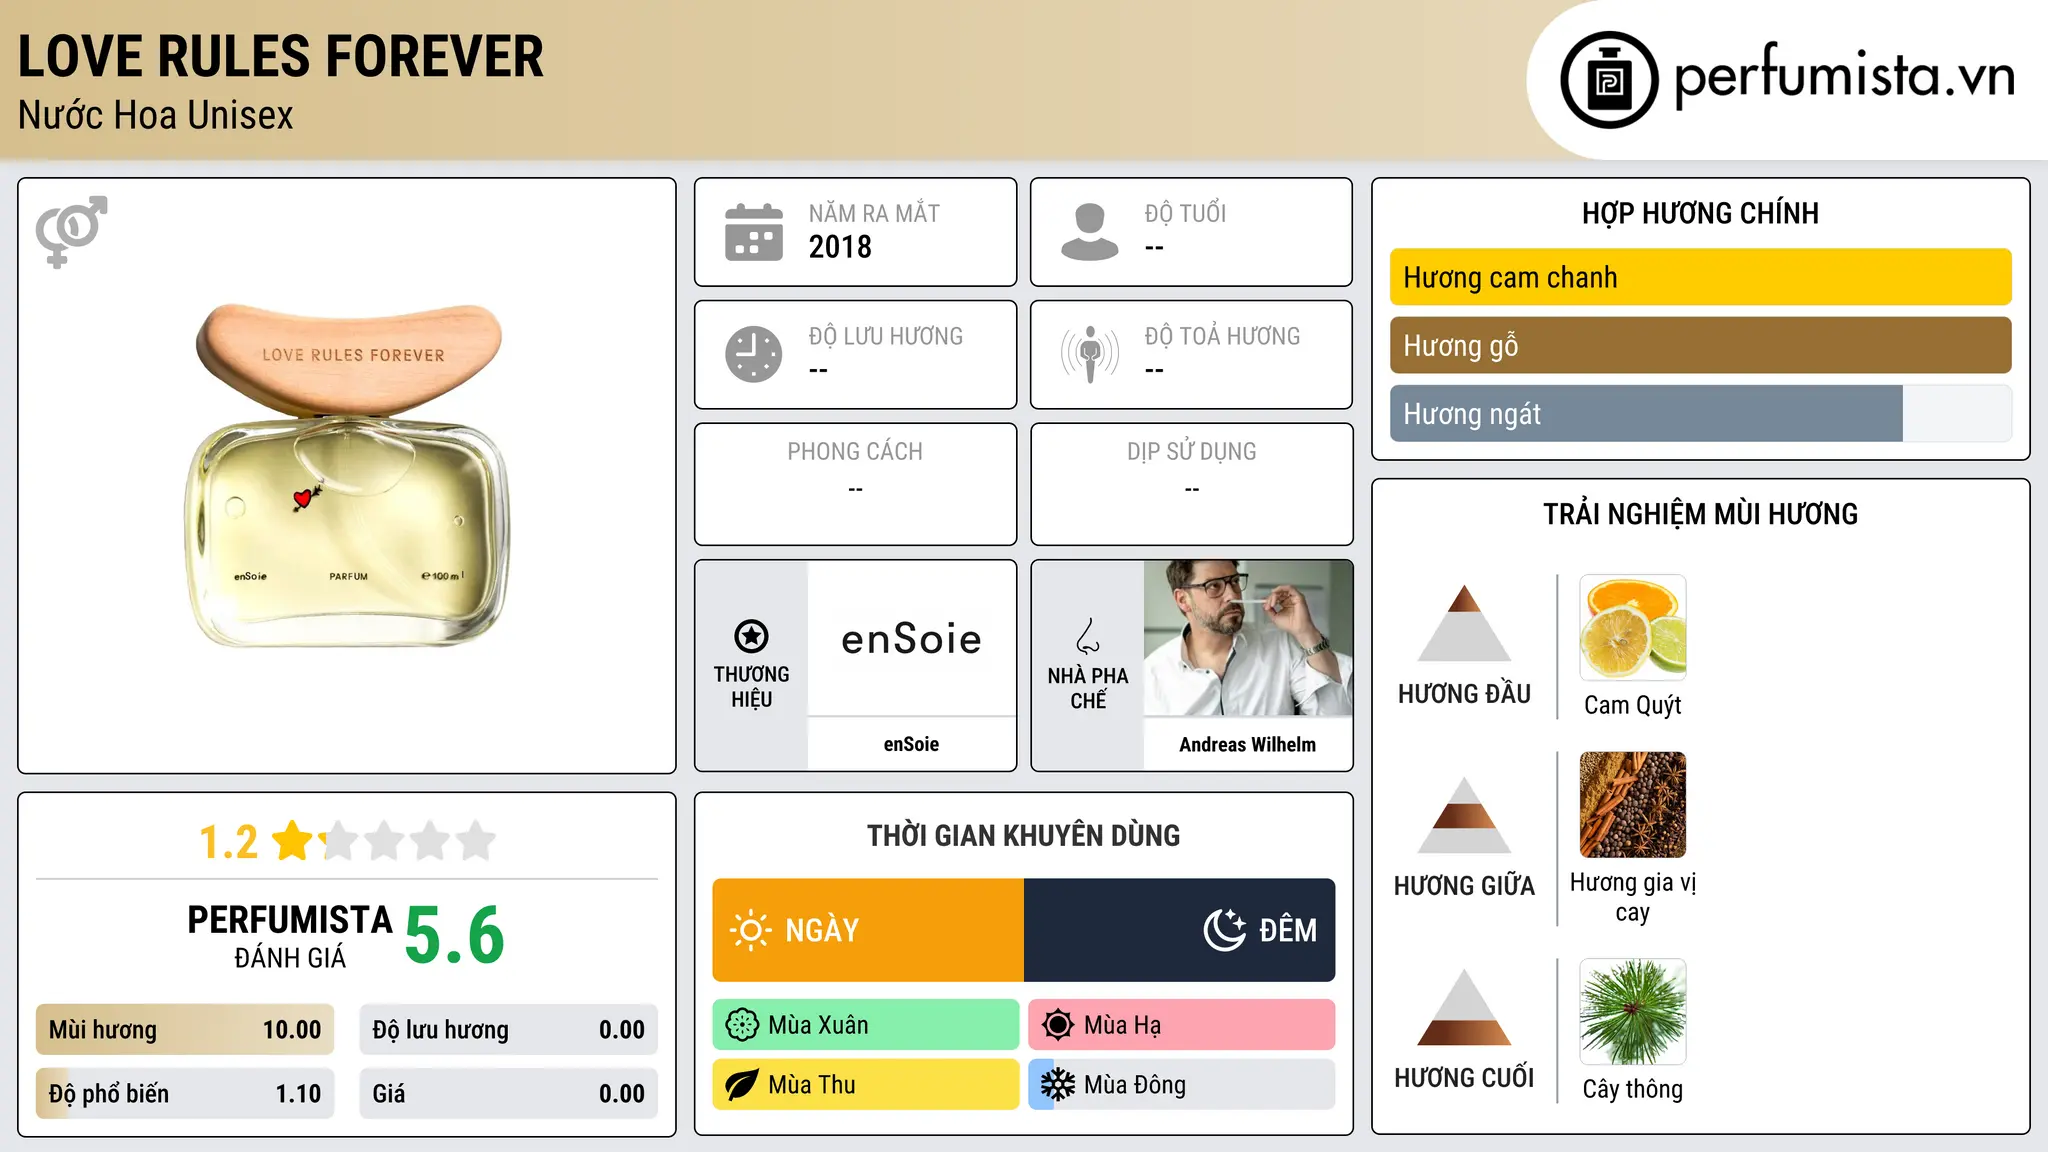
Task: Click the top-note pyramid icon for Hương đầu
Action: [1464, 623]
